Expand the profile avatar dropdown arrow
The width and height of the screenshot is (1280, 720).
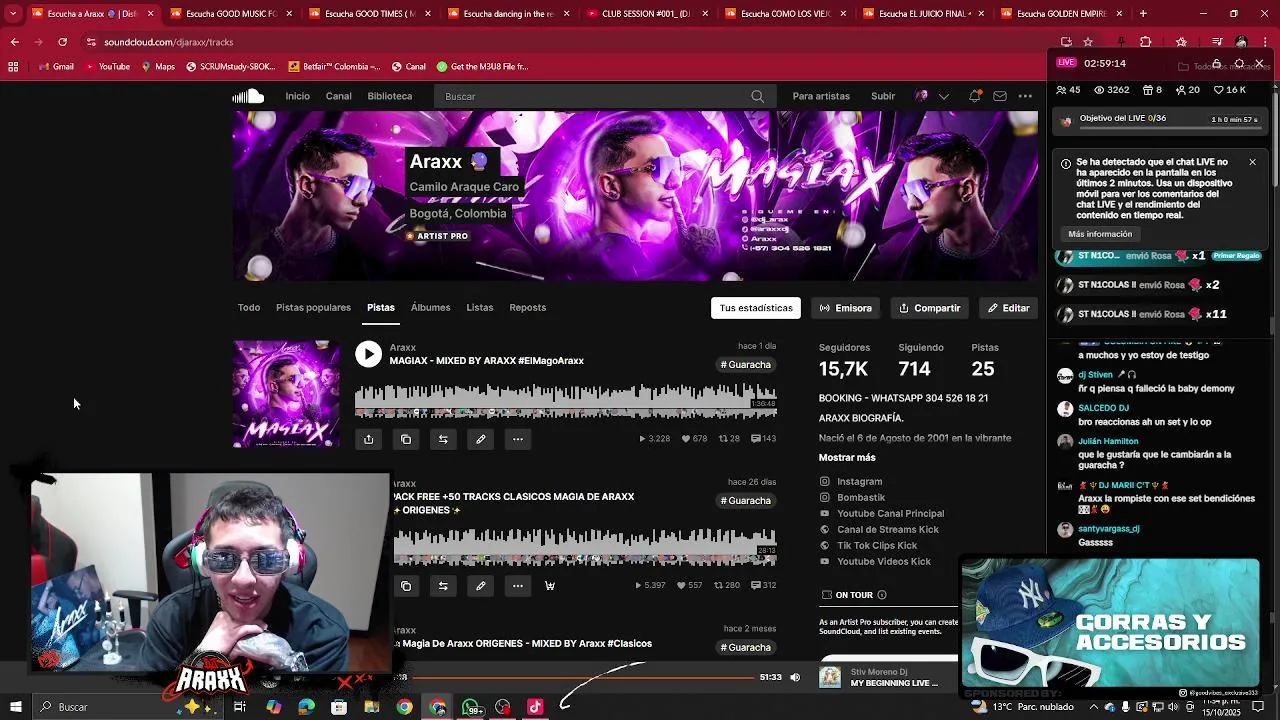click(943, 96)
